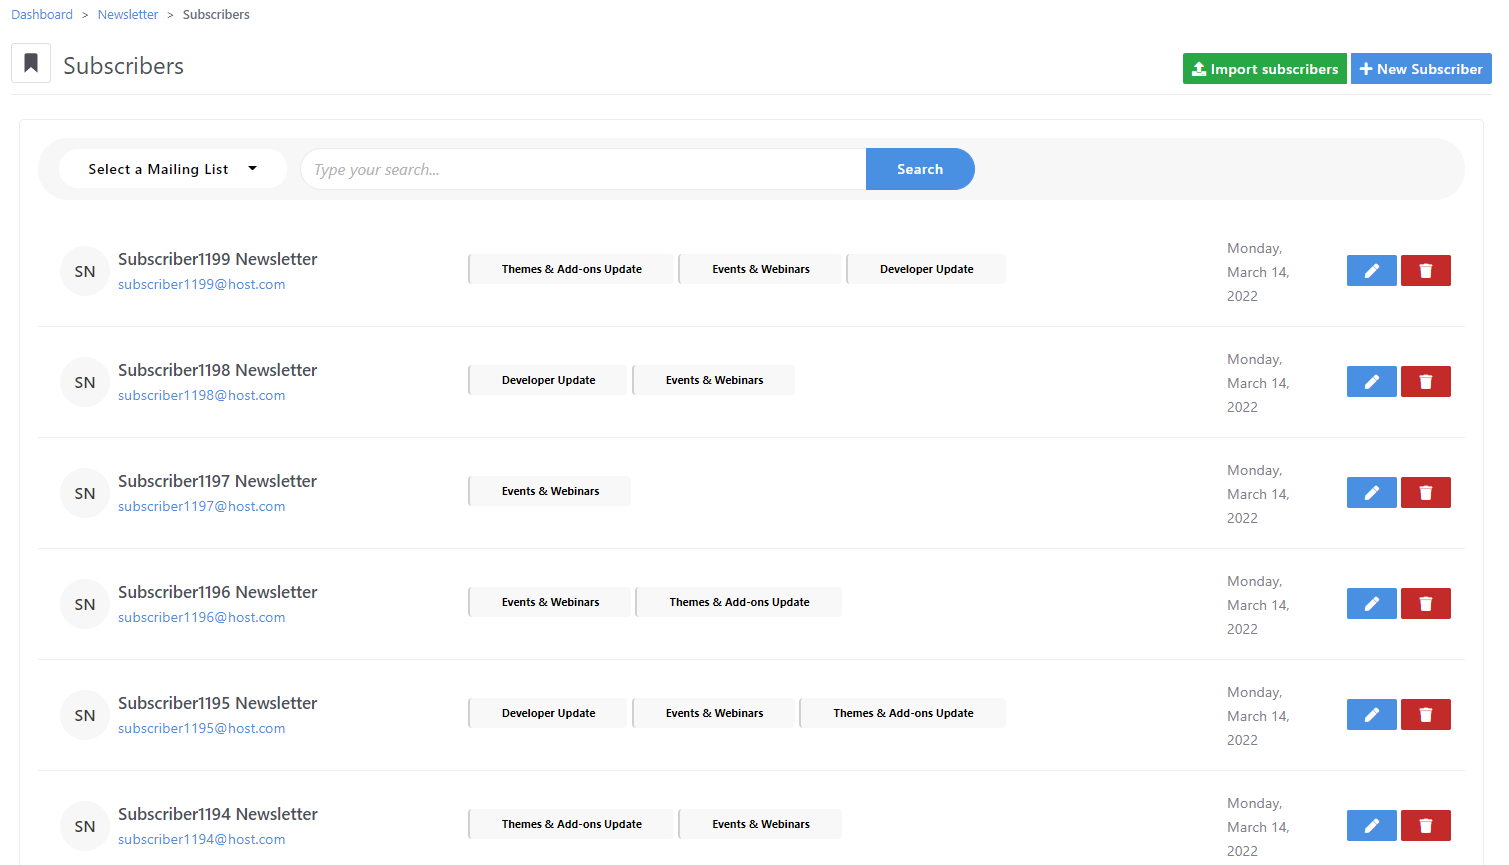
Task: Go to Dashboard breadcrumb link
Action: [42, 15]
